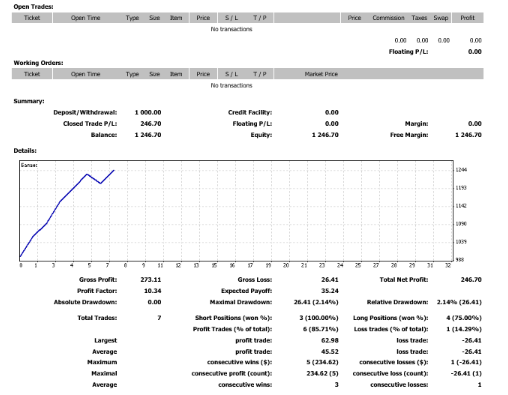Click Market Price header in Working Orders
508x395 pixels.
(x=321, y=74)
